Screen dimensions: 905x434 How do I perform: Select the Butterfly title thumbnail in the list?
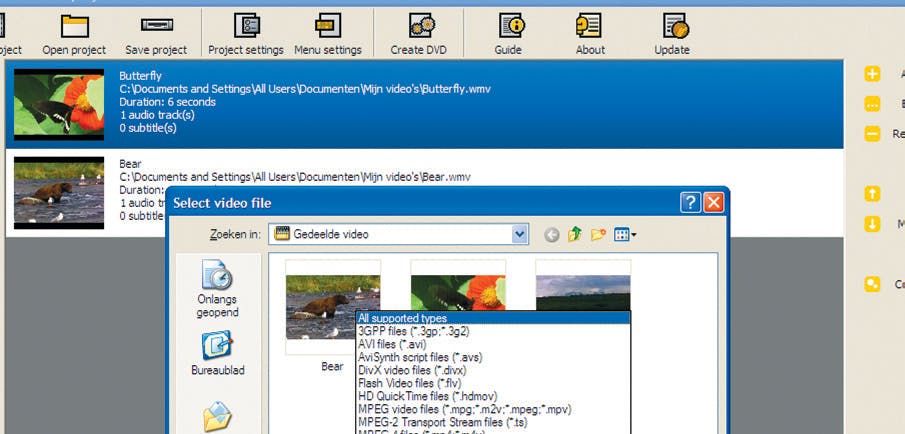tap(59, 104)
